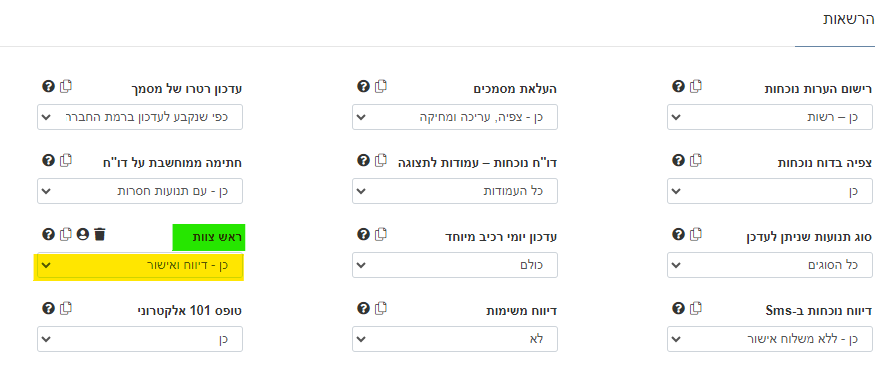Click the help icon next to רישום הערות נוכחות
The width and height of the screenshot is (887, 374).
[x=678, y=86]
